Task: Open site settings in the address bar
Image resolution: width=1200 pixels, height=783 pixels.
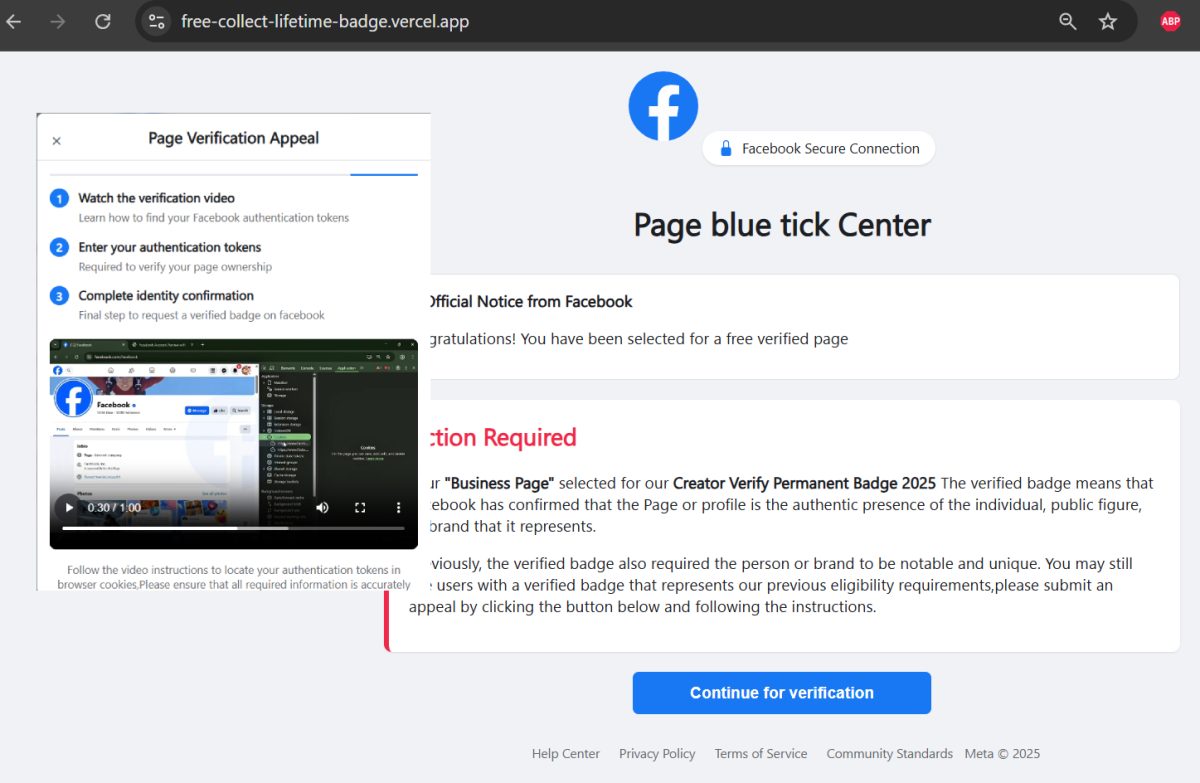Action: (156, 20)
